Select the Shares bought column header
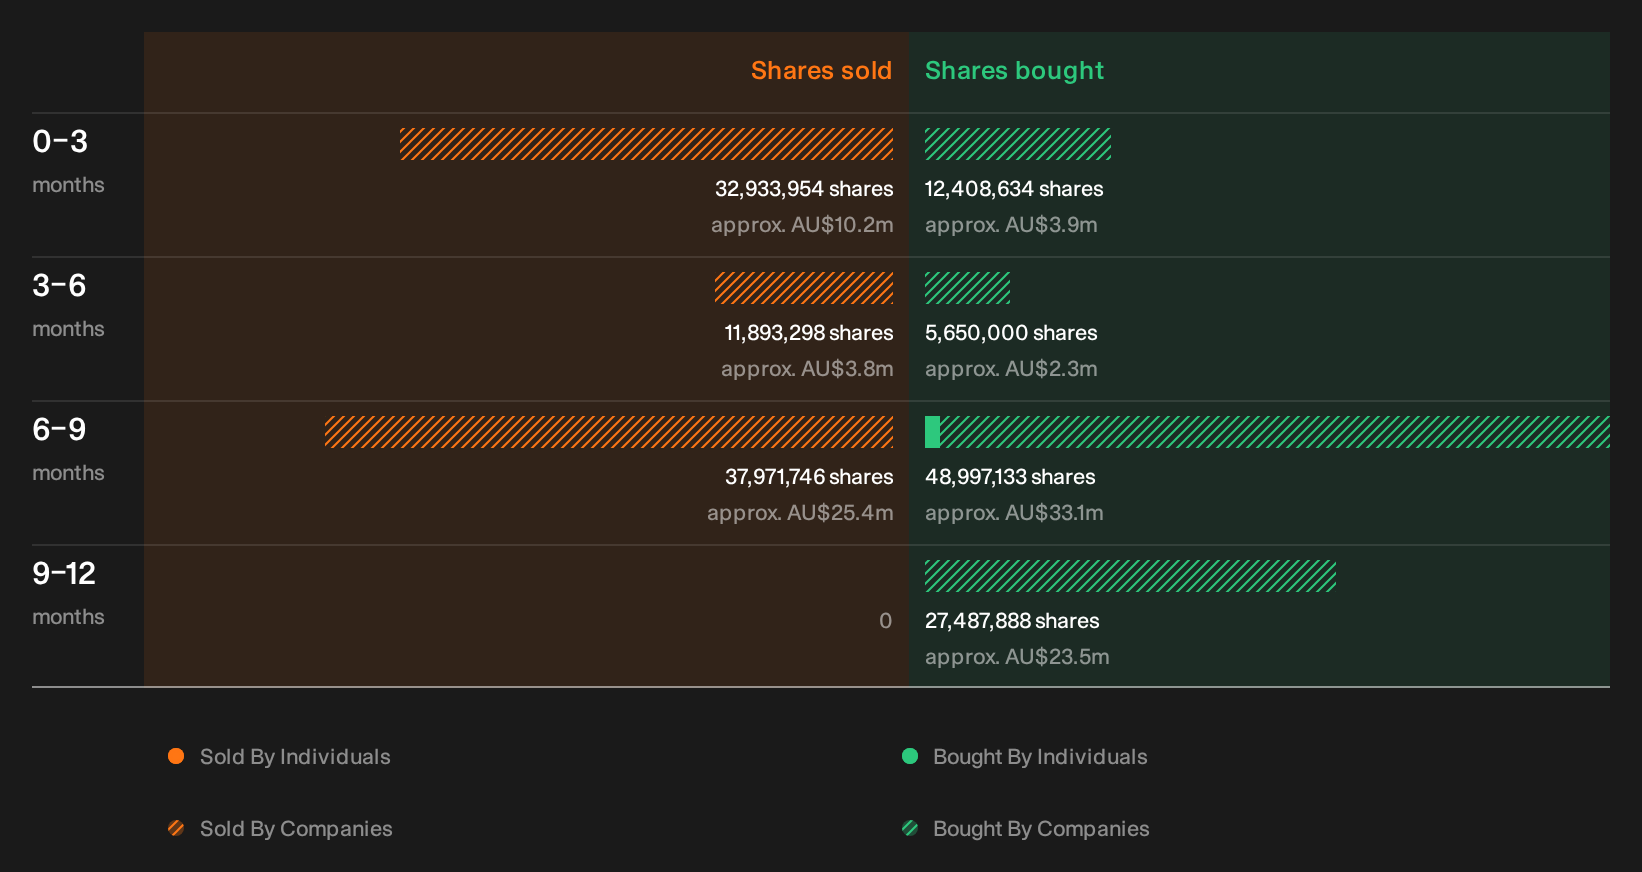The width and height of the screenshot is (1642, 872). point(1014,70)
